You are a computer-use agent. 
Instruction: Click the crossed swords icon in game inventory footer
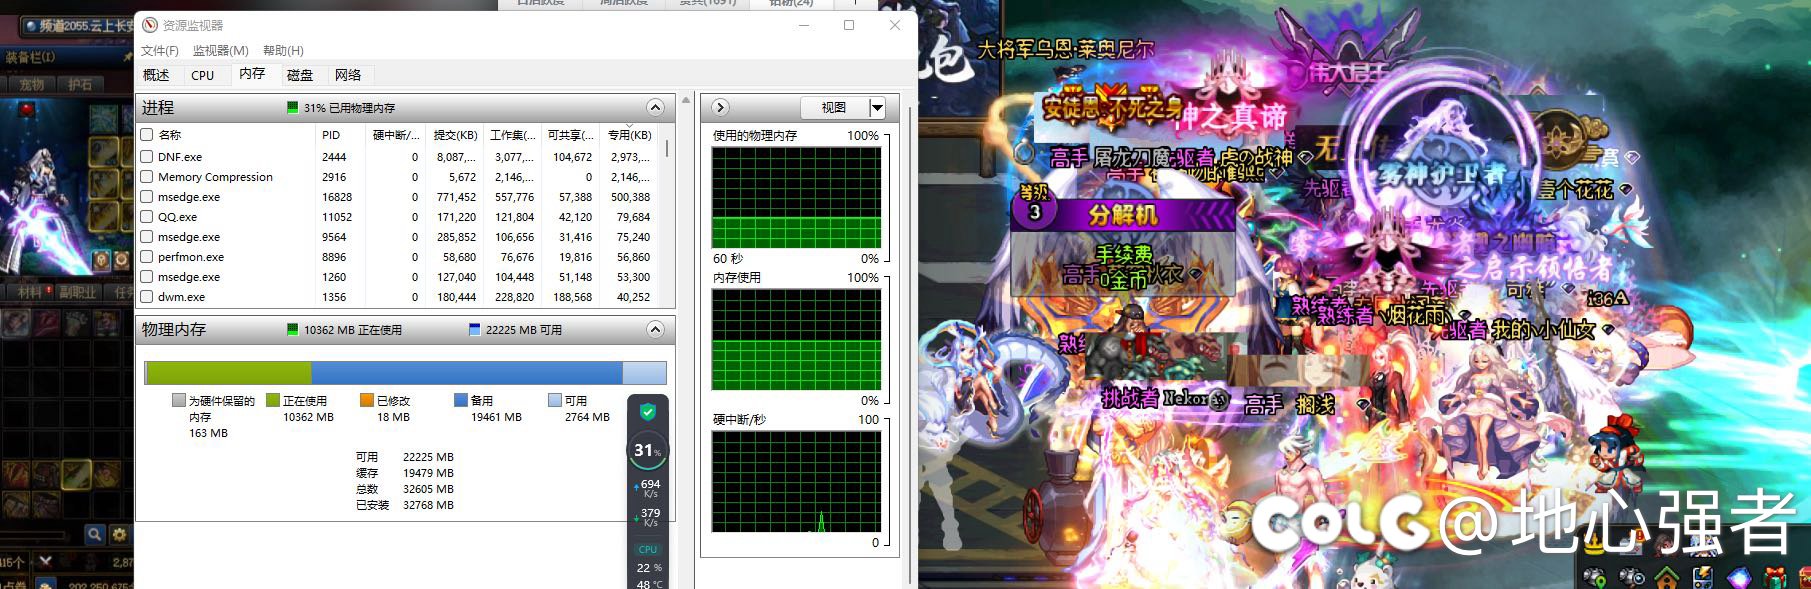pyautogui.click(x=44, y=561)
